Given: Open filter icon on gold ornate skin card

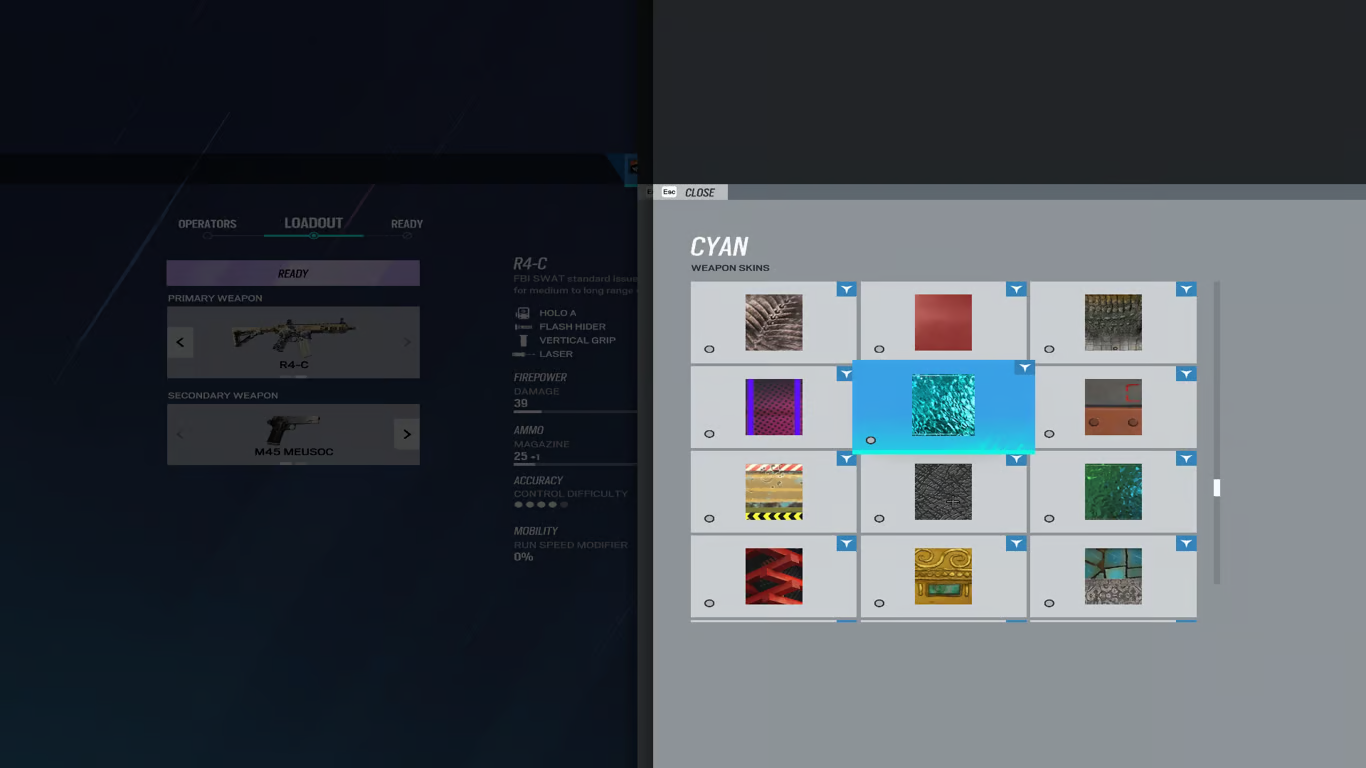Looking at the screenshot, I should (x=1016, y=543).
